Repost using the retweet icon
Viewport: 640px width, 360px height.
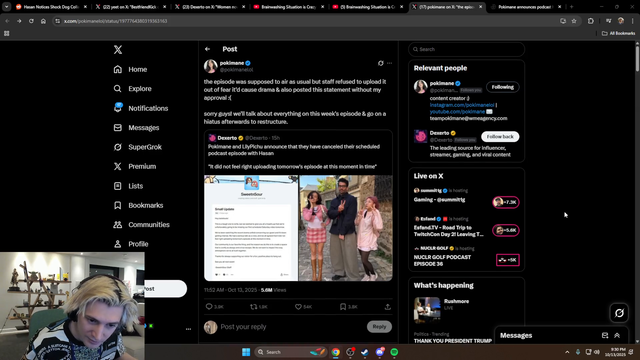tap(253, 307)
